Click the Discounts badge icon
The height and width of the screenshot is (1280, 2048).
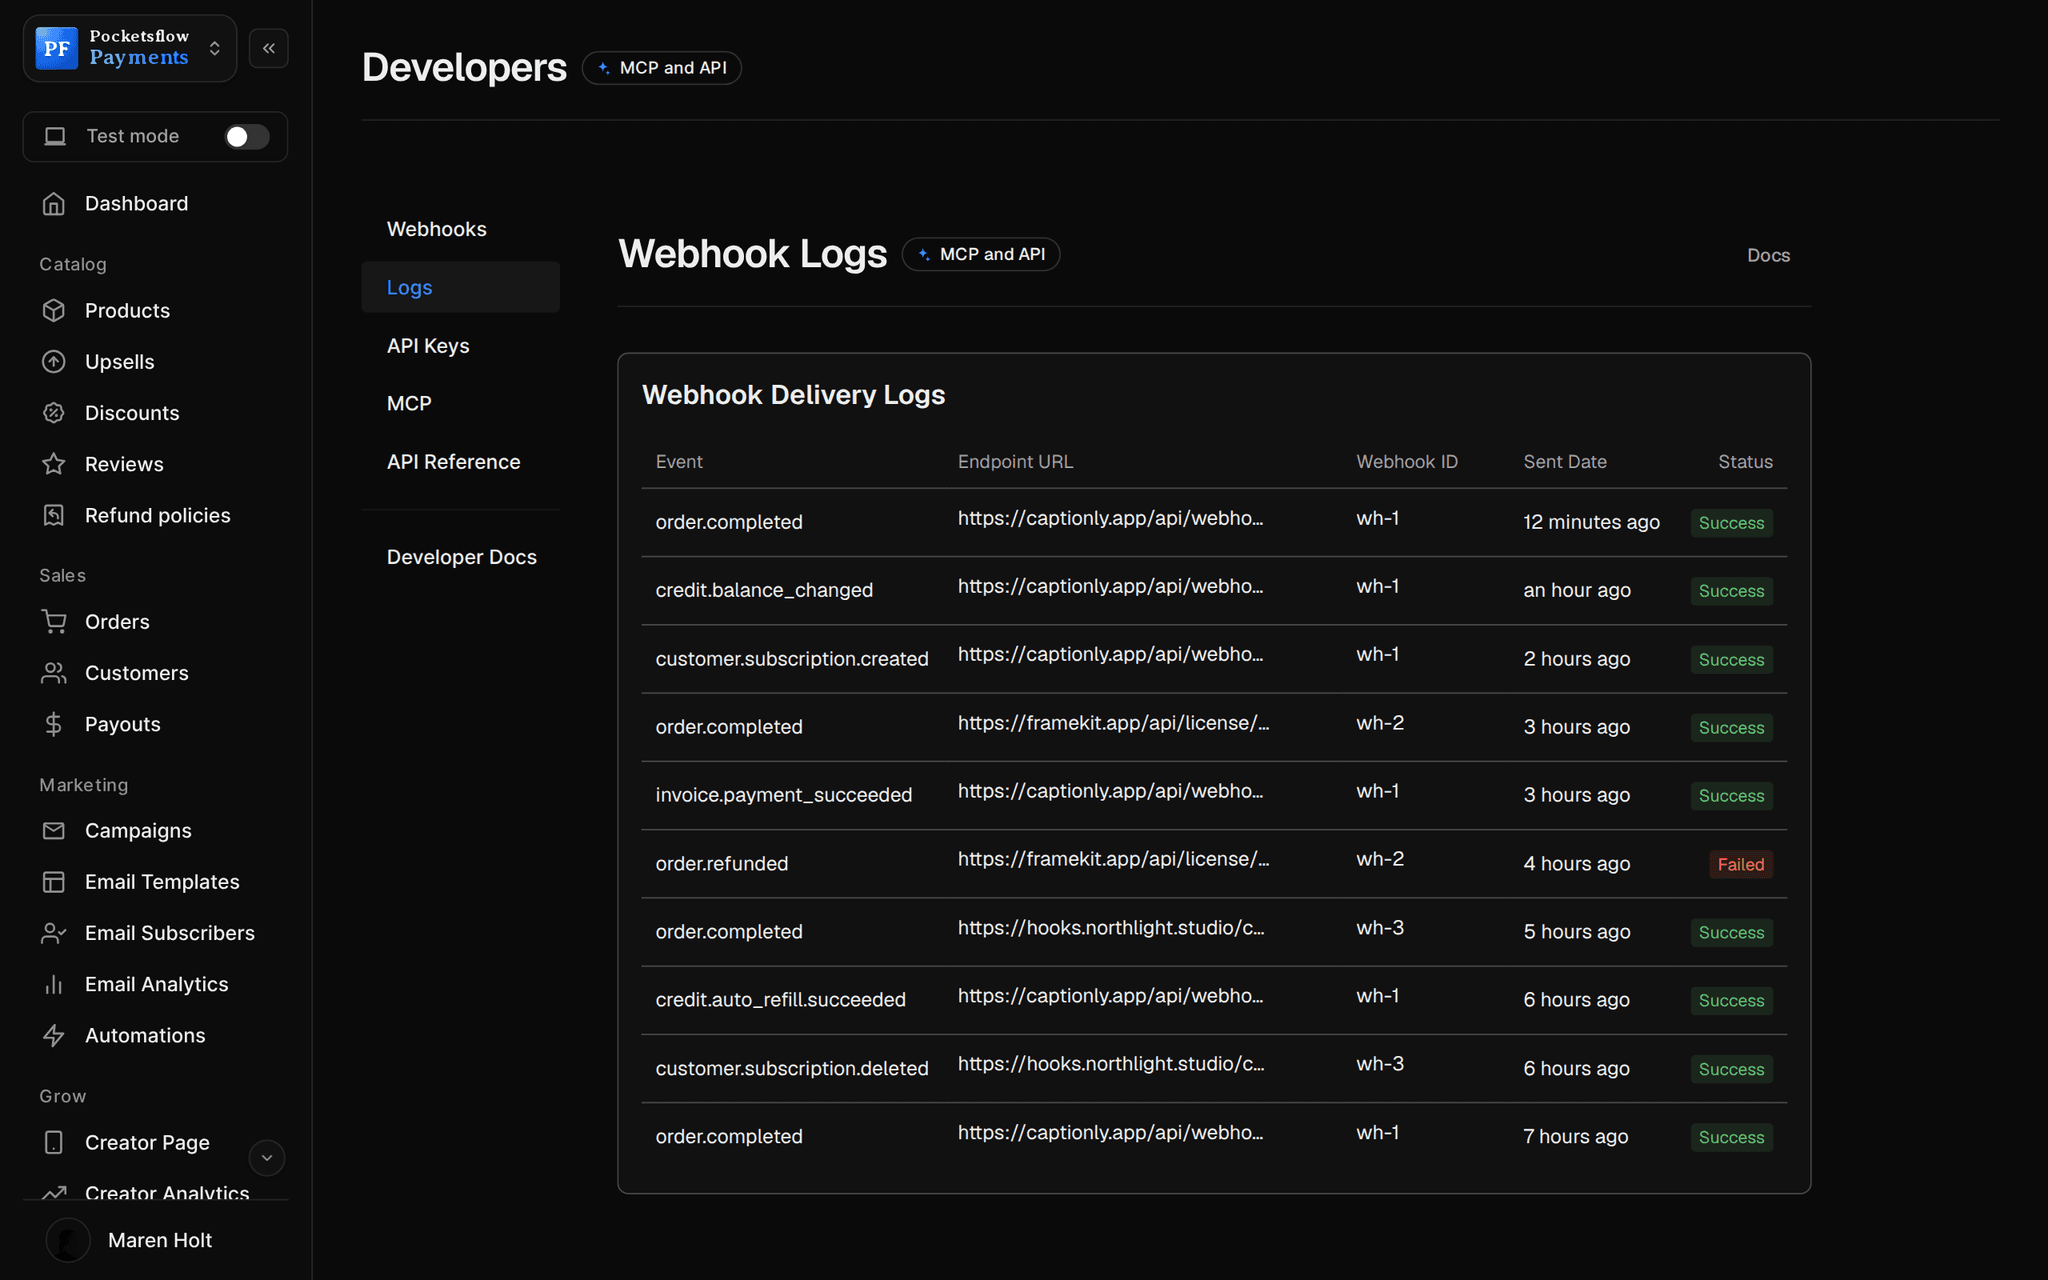[x=54, y=413]
